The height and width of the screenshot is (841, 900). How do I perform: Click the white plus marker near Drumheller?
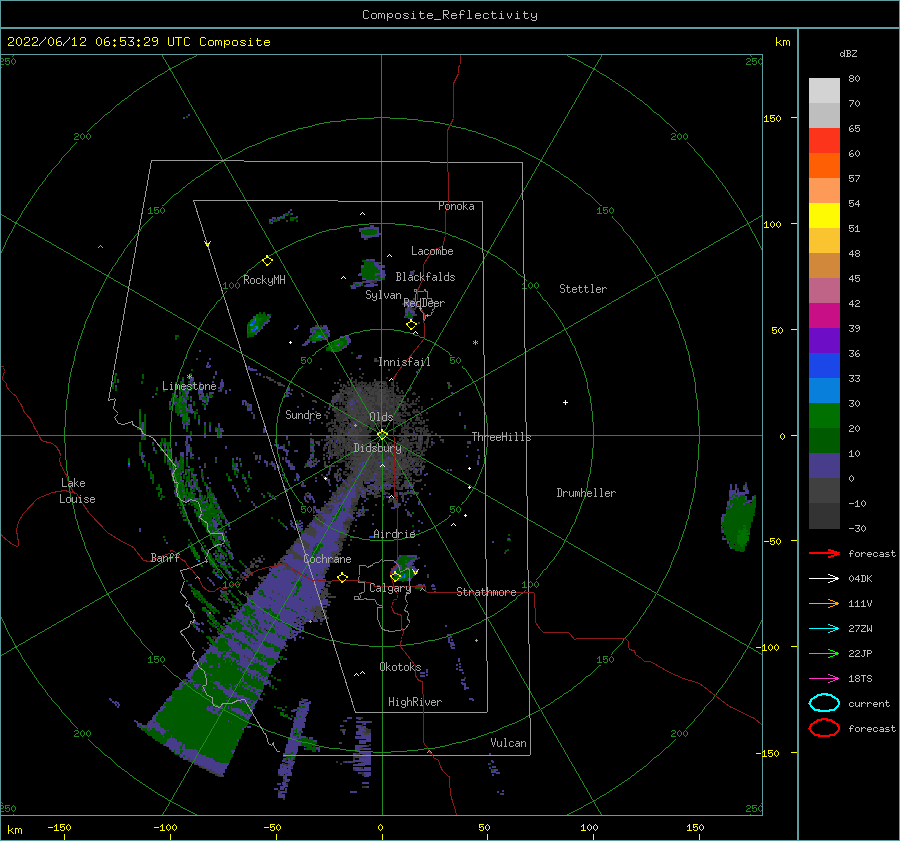click(x=565, y=402)
